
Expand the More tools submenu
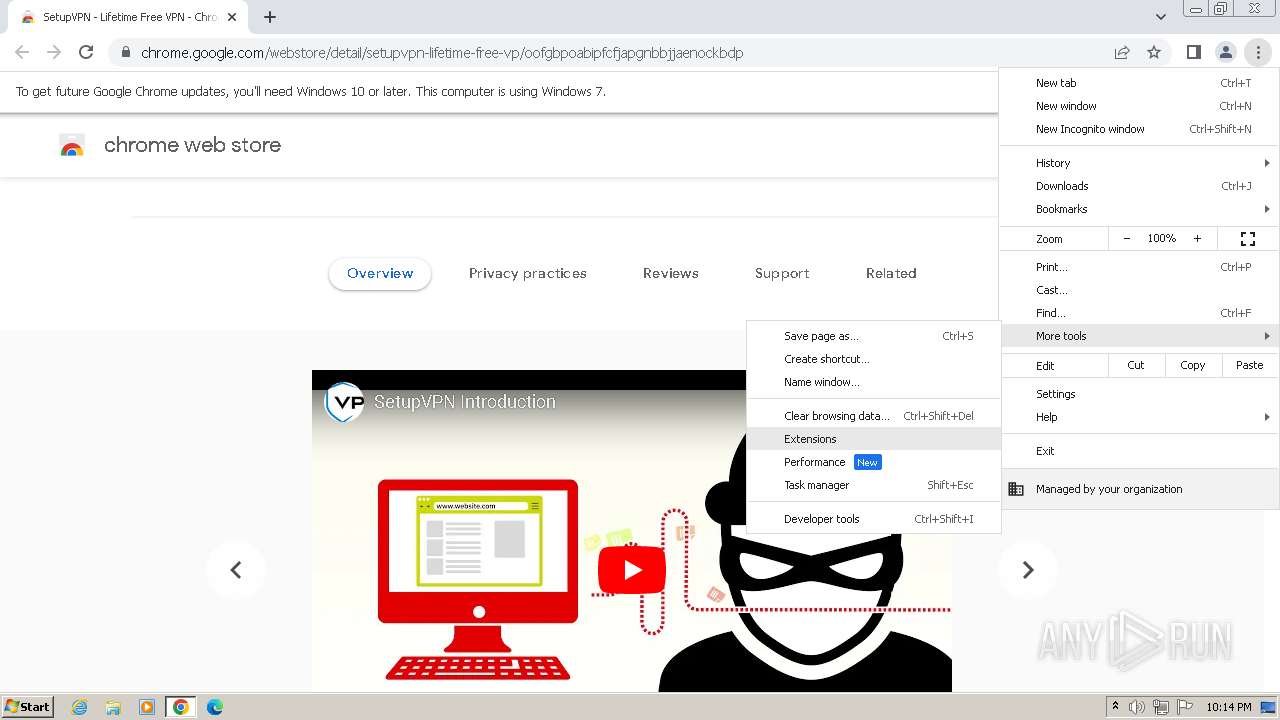(1139, 336)
